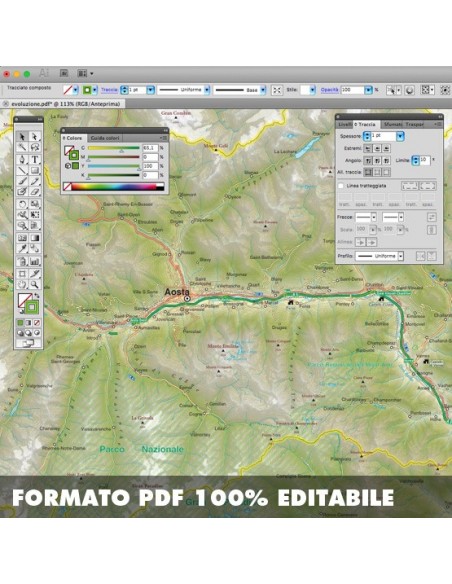The image size is (452, 584).
Task: Select the Magic Wand tool
Action: (22, 147)
